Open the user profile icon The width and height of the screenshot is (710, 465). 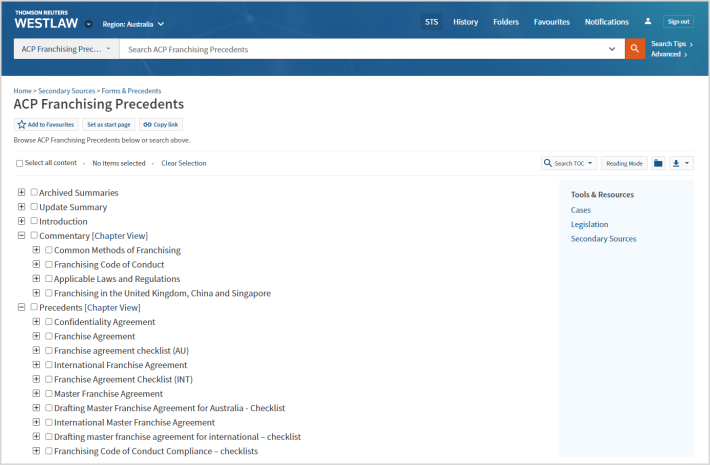pyautogui.click(x=648, y=21)
